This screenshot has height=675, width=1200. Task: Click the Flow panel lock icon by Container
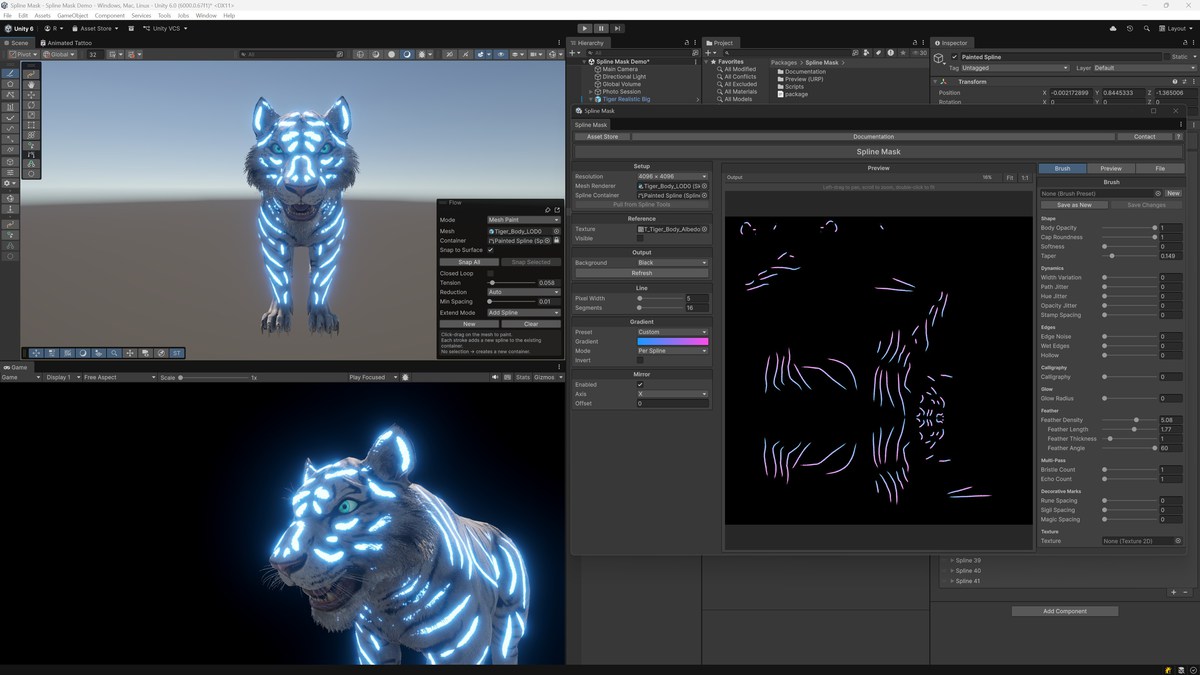click(x=556, y=241)
